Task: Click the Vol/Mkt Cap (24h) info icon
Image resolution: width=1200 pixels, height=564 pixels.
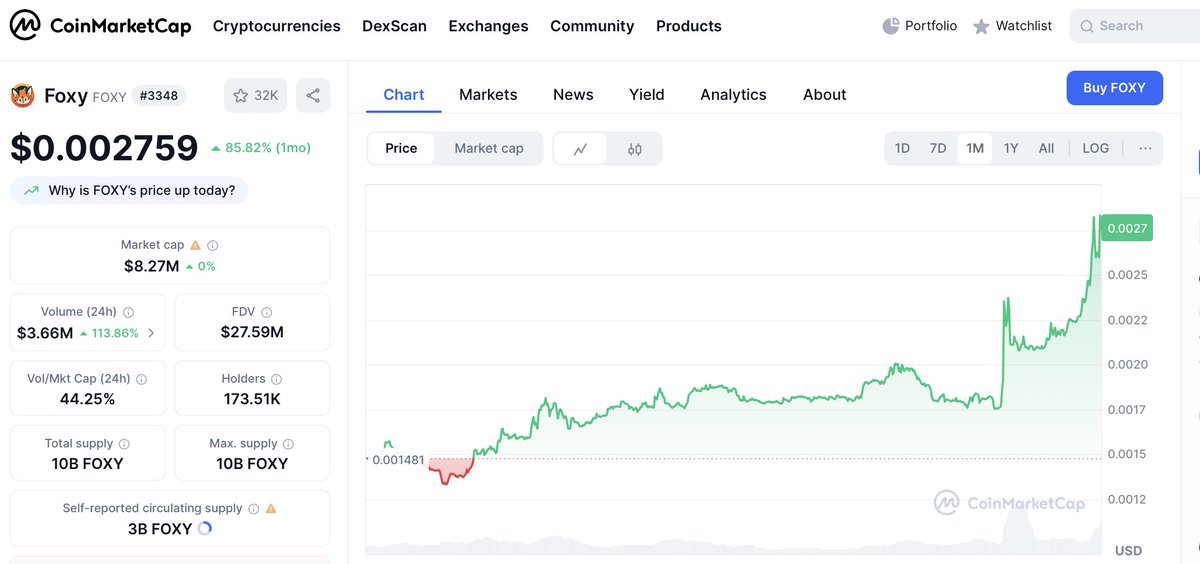Action: point(141,379)
